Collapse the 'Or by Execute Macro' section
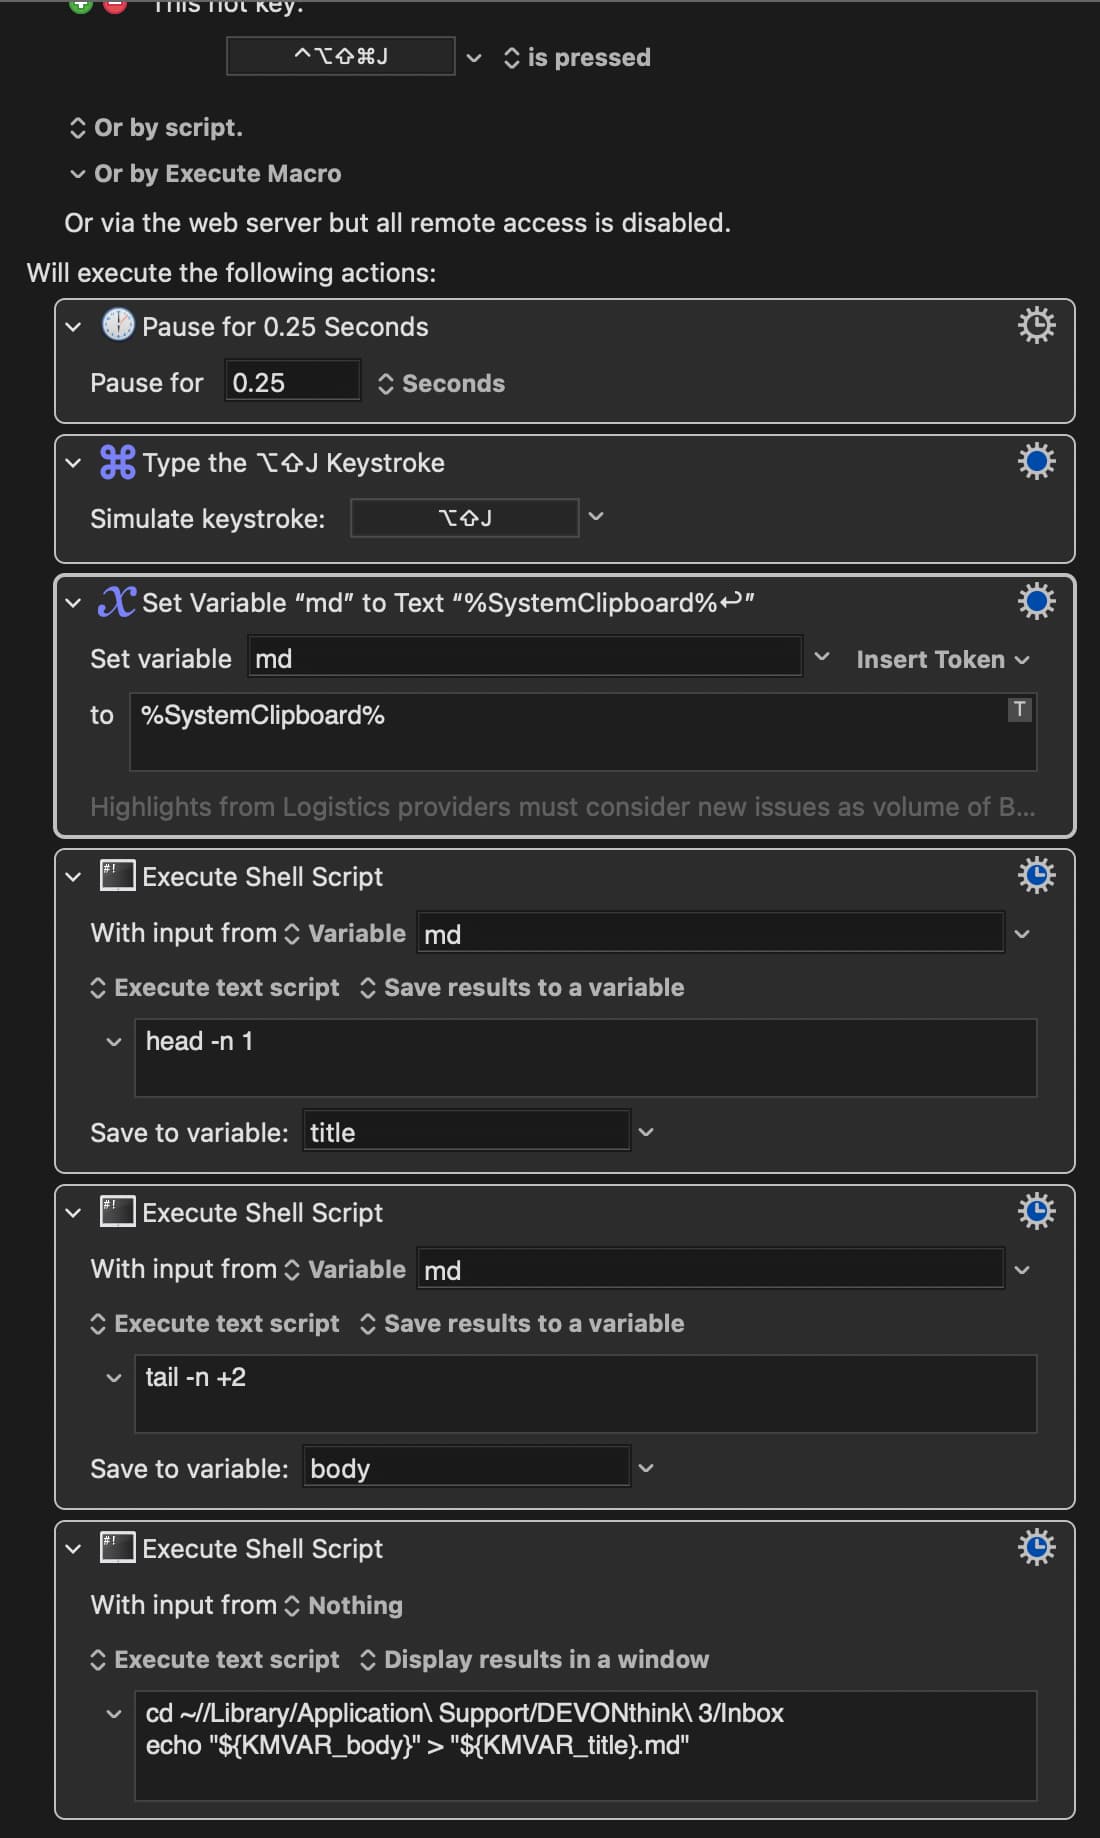The height and width of the screenshot is (1838, 1100). (77, 174)
